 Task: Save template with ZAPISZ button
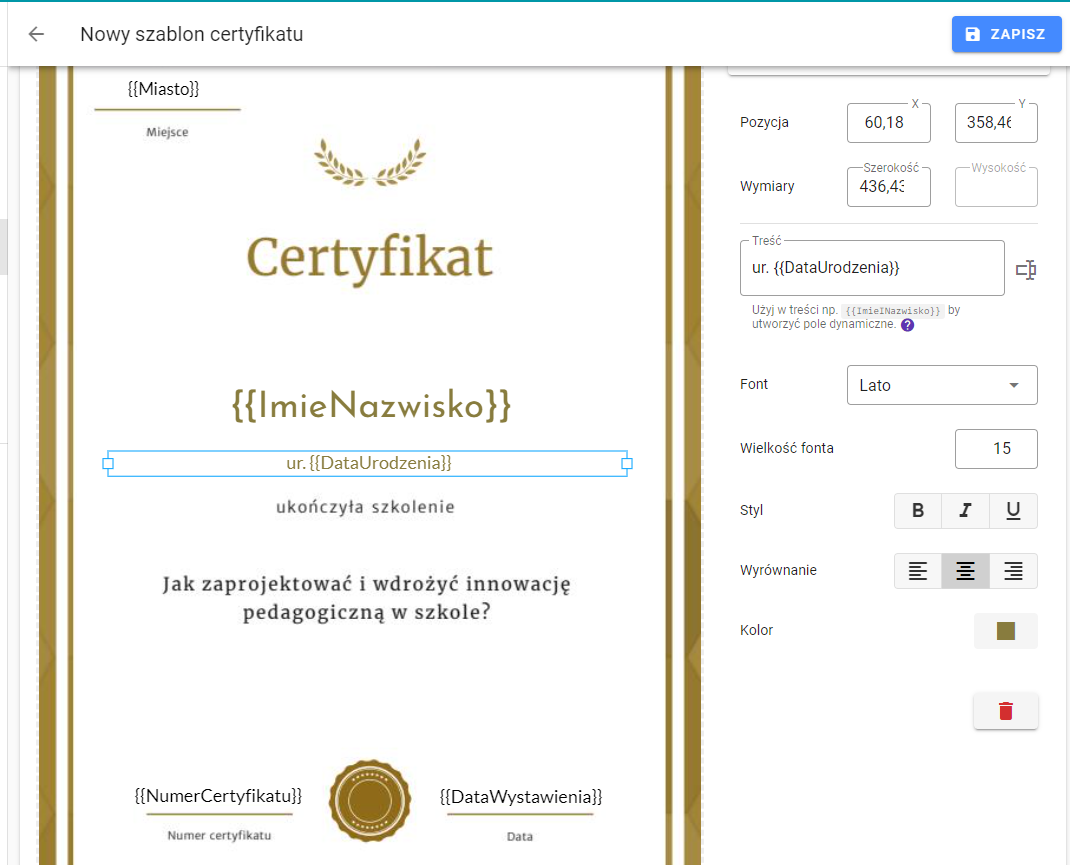point(1006,34)
